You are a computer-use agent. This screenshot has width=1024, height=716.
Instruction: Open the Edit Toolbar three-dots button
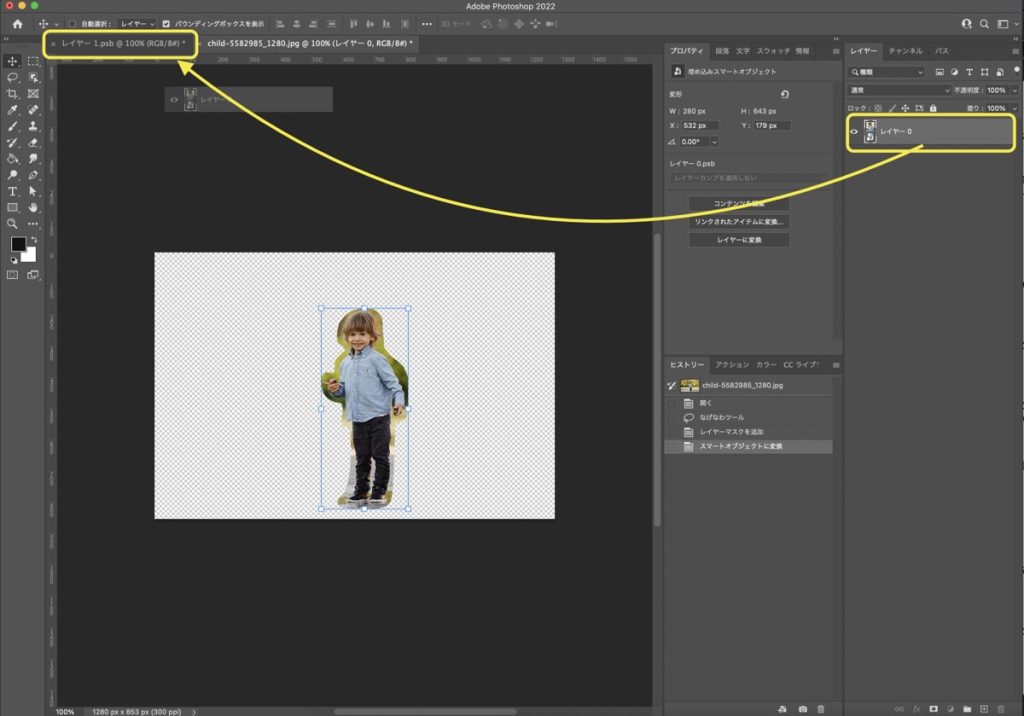(x=33, y=224)
